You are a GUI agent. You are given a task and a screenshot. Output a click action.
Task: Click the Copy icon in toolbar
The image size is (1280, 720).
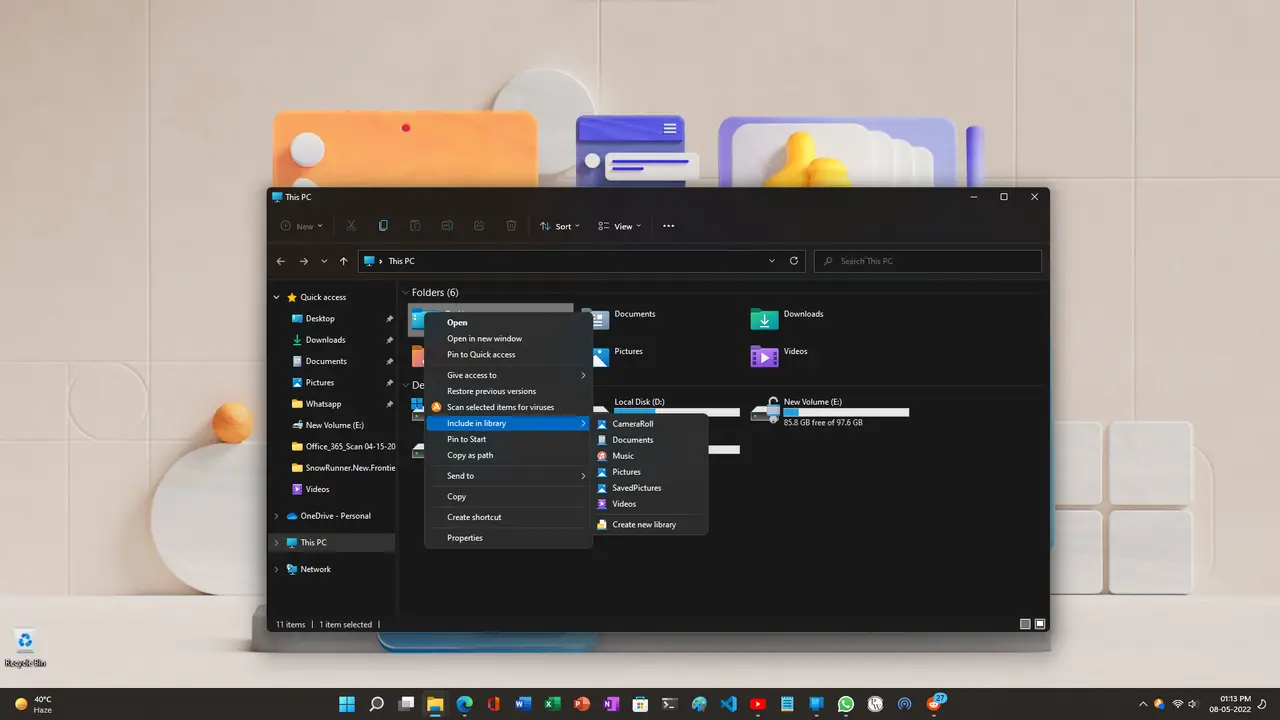383,226
